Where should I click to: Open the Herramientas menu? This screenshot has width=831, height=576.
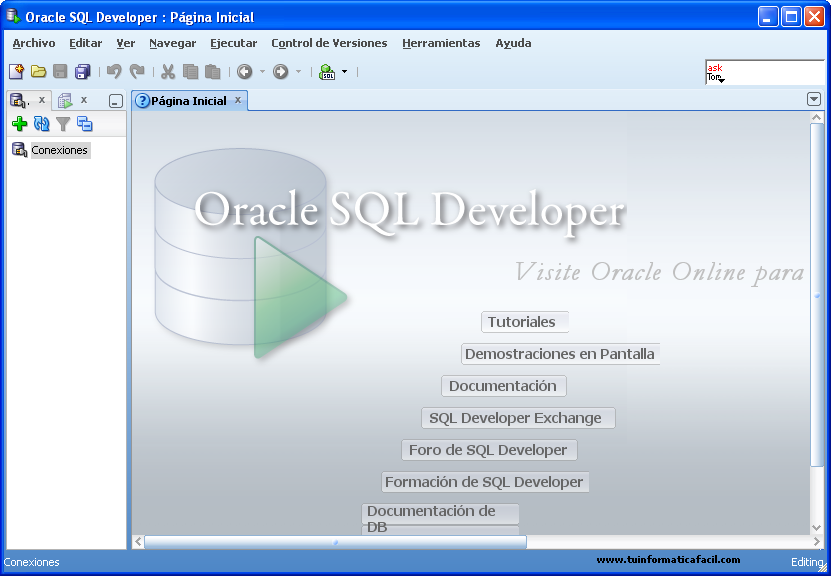pos(441,43)
